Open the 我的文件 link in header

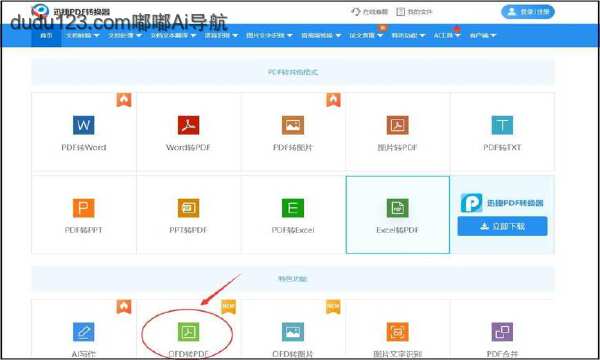tap(414, 12)
